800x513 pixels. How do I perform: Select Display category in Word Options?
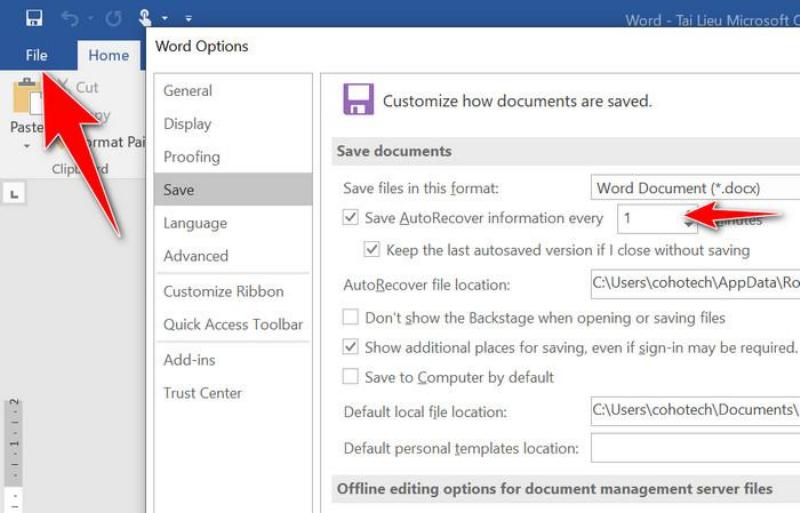pos(233,124)
